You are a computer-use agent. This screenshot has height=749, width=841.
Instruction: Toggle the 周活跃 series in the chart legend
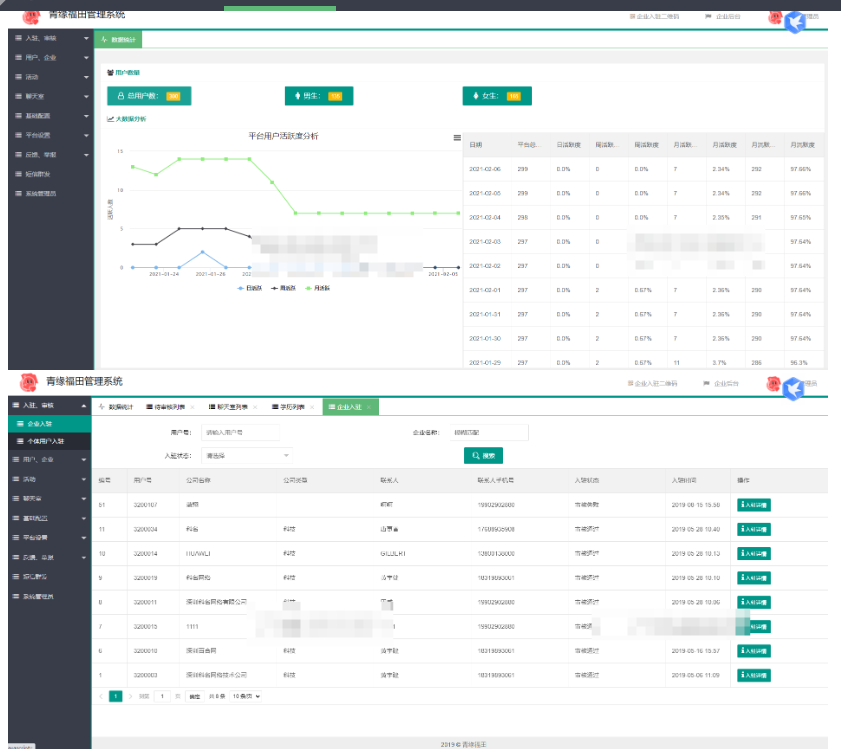[x=284, y=288]
